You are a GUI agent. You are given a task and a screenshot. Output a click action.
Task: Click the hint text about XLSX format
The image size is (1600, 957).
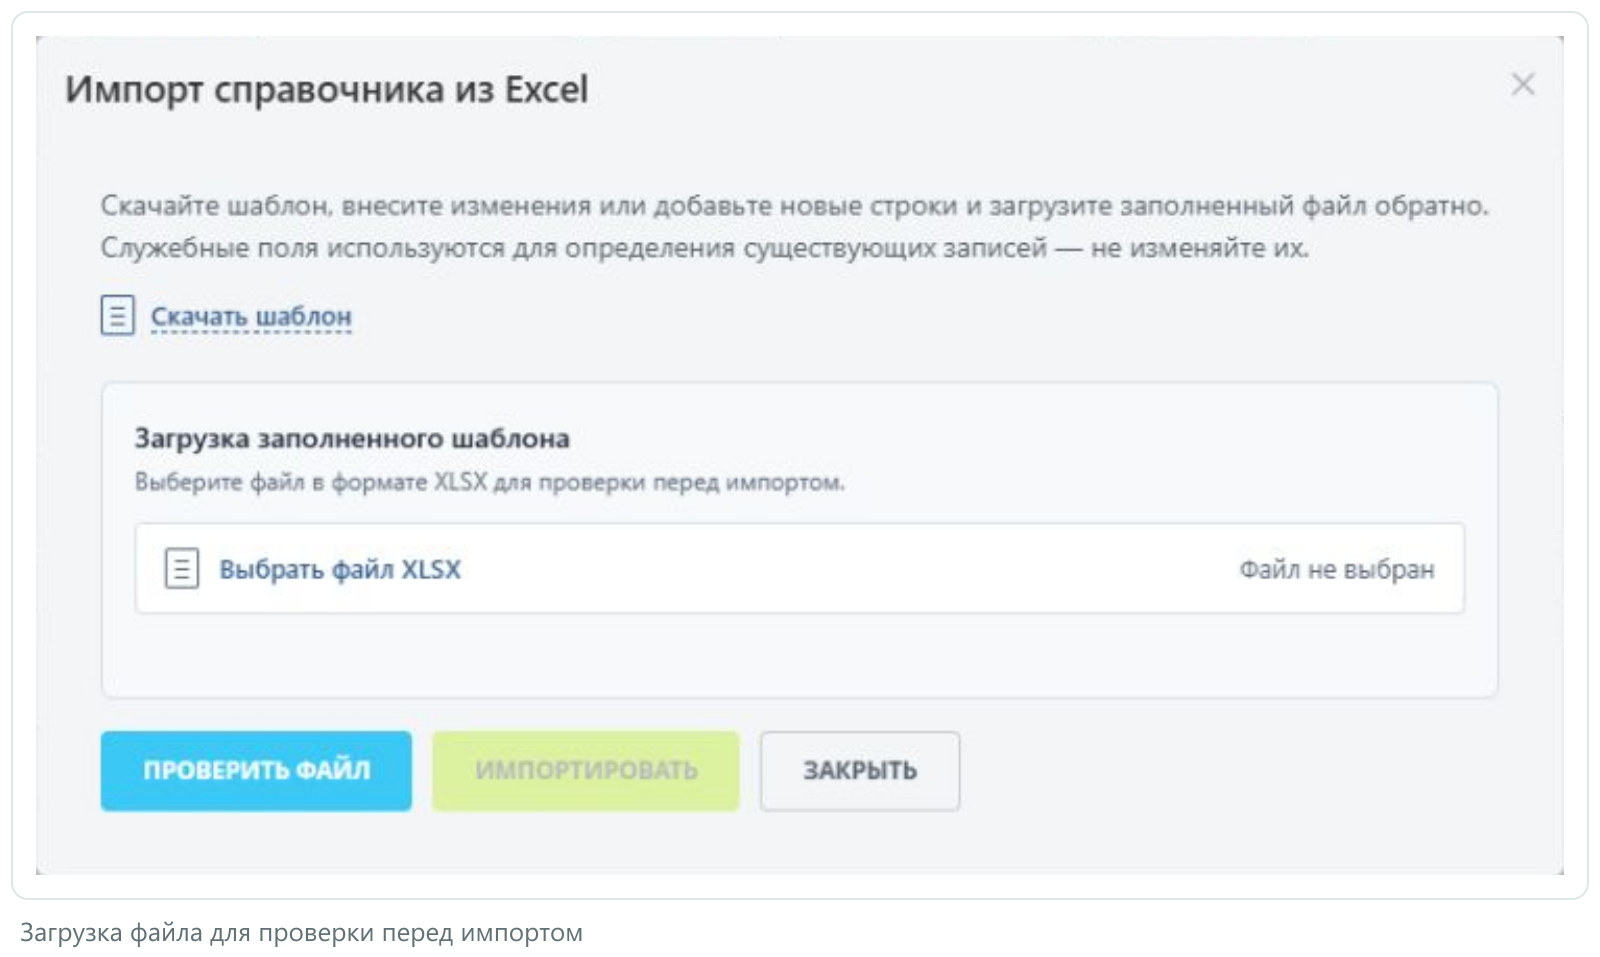[490, 482]
